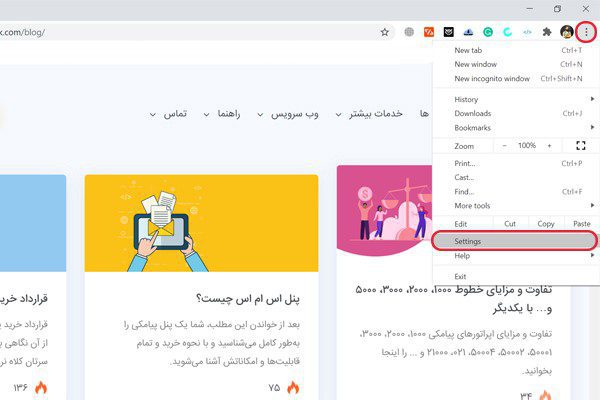Viewport: 600px width, 400px height.
Task: Restore down the Chrome window
Action: click(558, 8)
